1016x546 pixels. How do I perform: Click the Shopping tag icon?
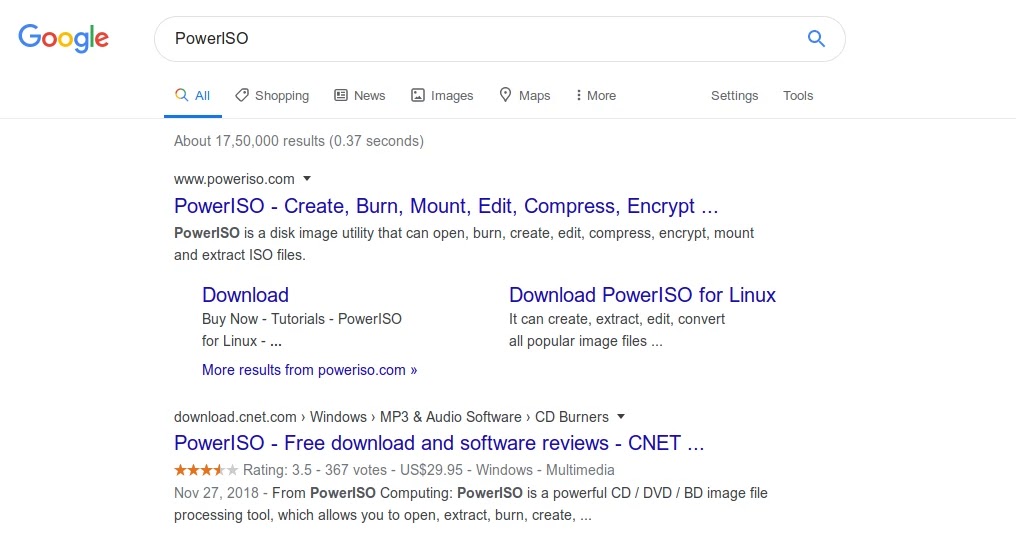(x=242, y=95)
